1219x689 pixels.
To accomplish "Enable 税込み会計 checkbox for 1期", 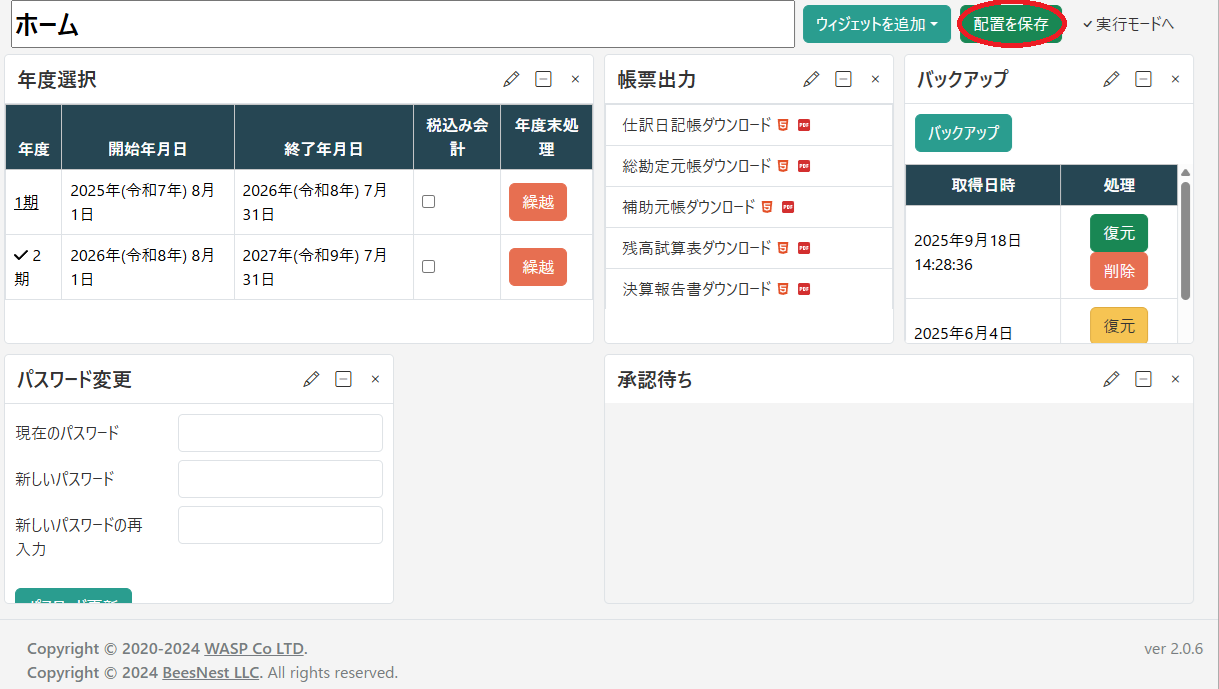I will [428, 201].
